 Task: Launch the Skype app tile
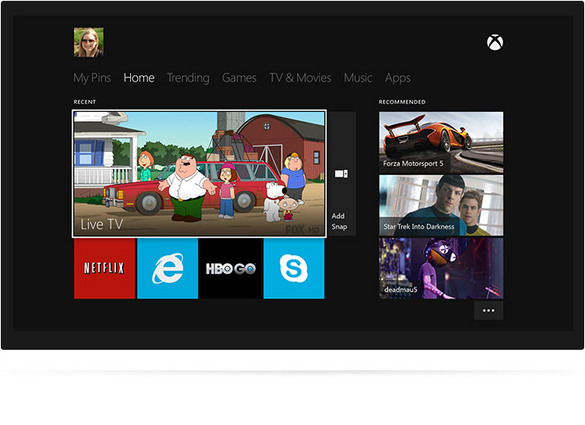294,269
